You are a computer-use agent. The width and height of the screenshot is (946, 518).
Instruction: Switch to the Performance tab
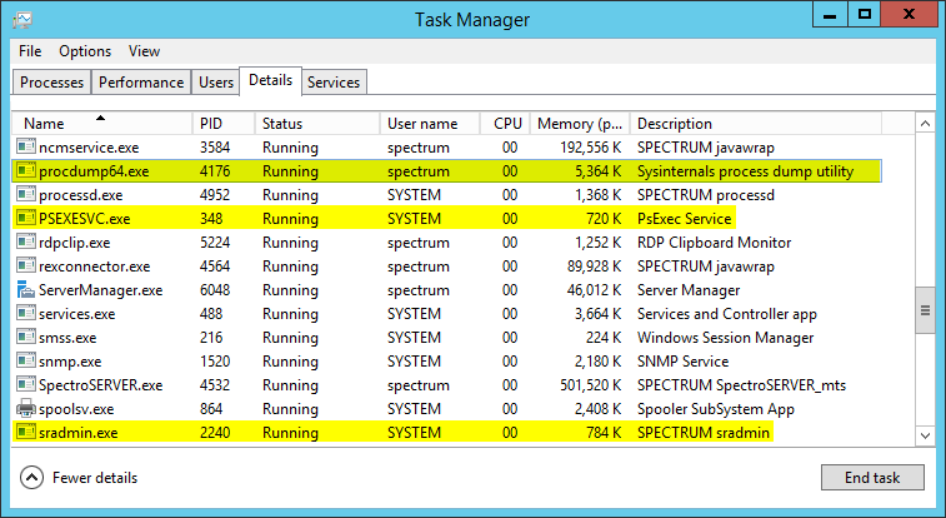tap(141, 82)
